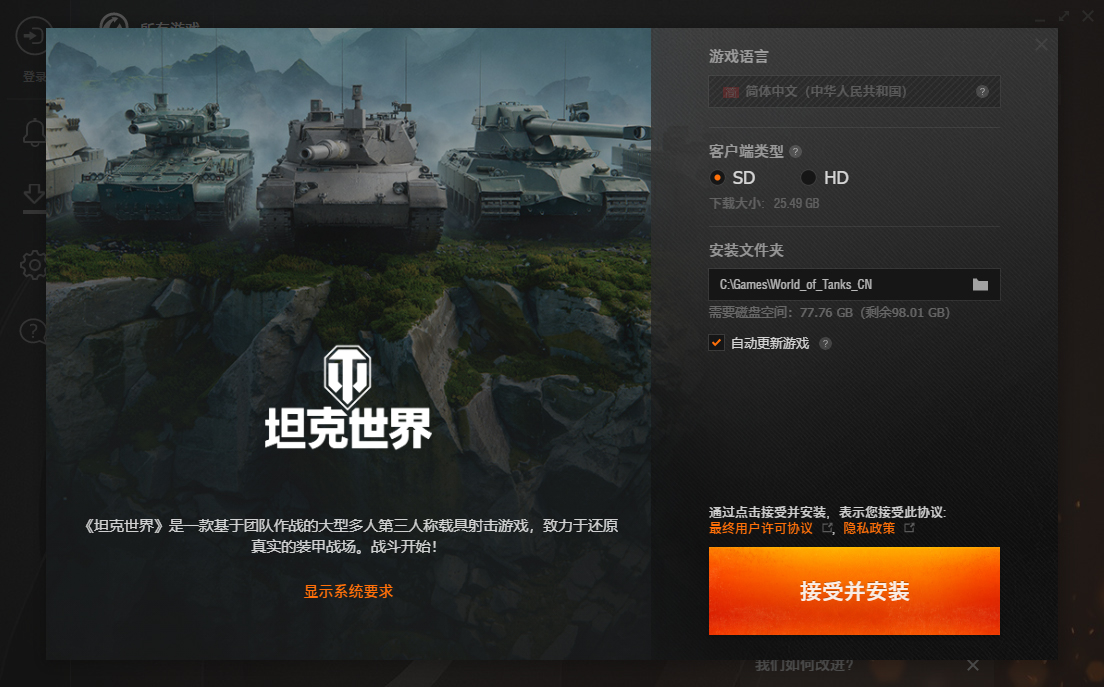
Task: Select the SD client type
Action: click(732, 177)
